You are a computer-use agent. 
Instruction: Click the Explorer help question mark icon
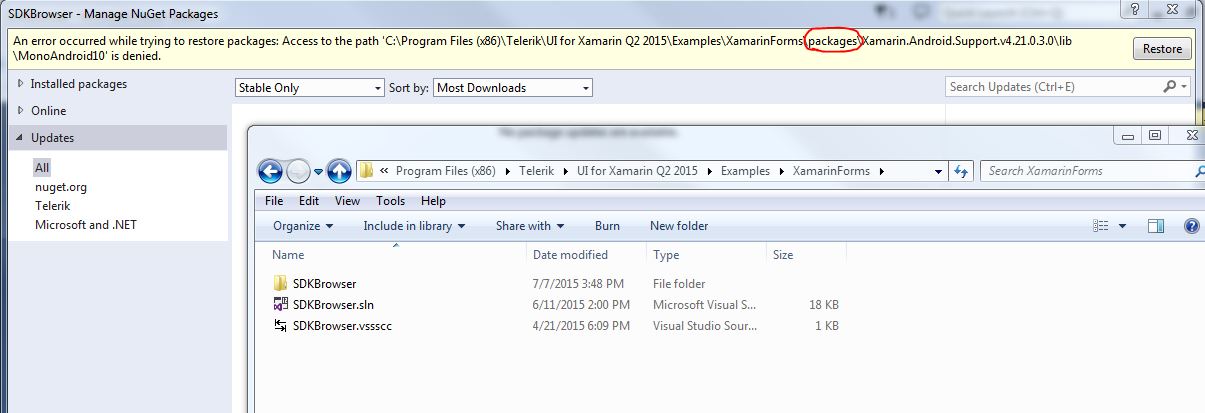[1191, 226]
